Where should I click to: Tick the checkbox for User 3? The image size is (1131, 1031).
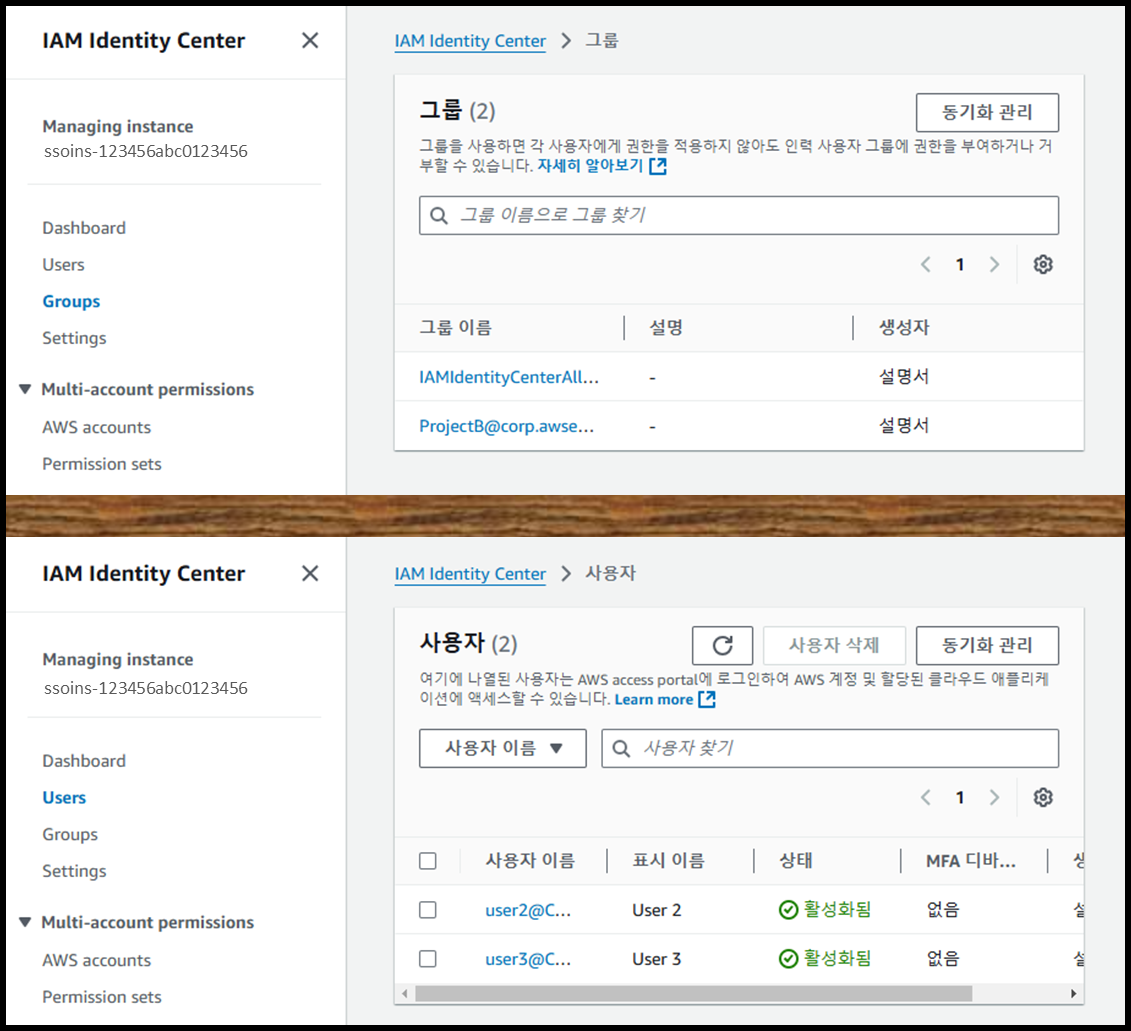428,959
